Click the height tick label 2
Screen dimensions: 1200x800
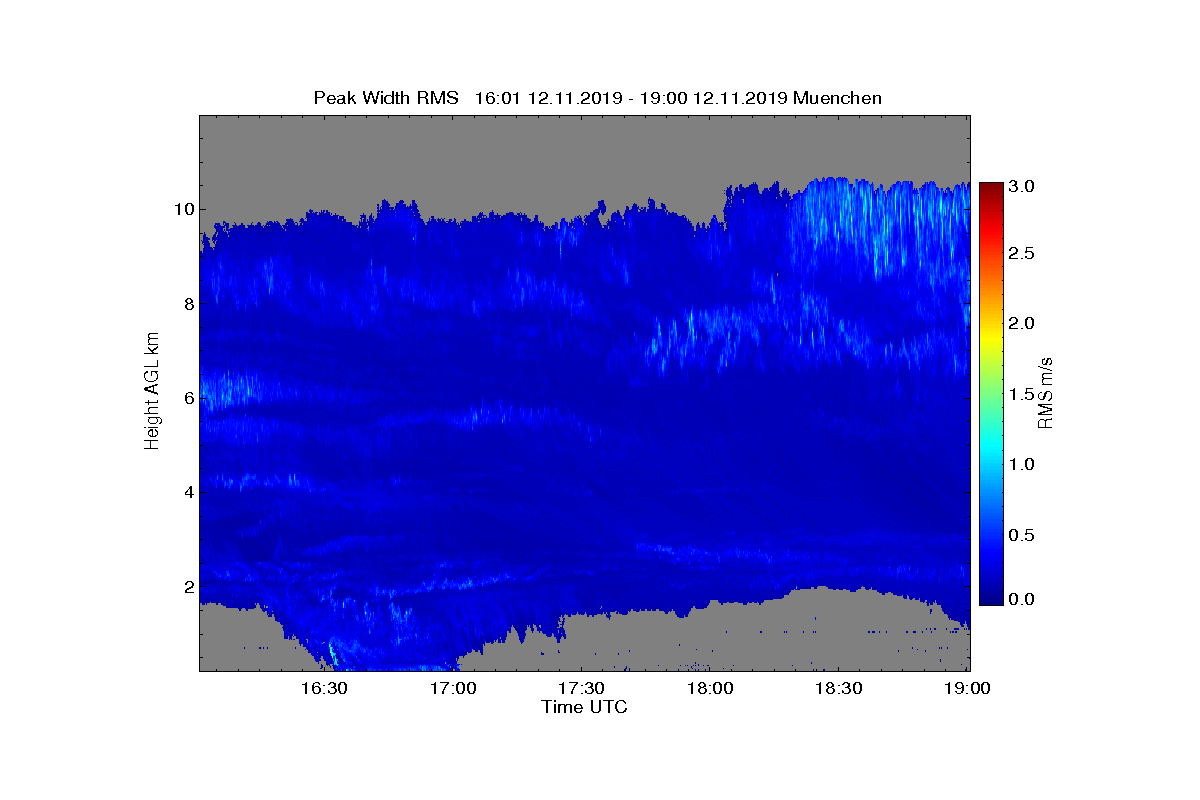click(x=188, y=587)
